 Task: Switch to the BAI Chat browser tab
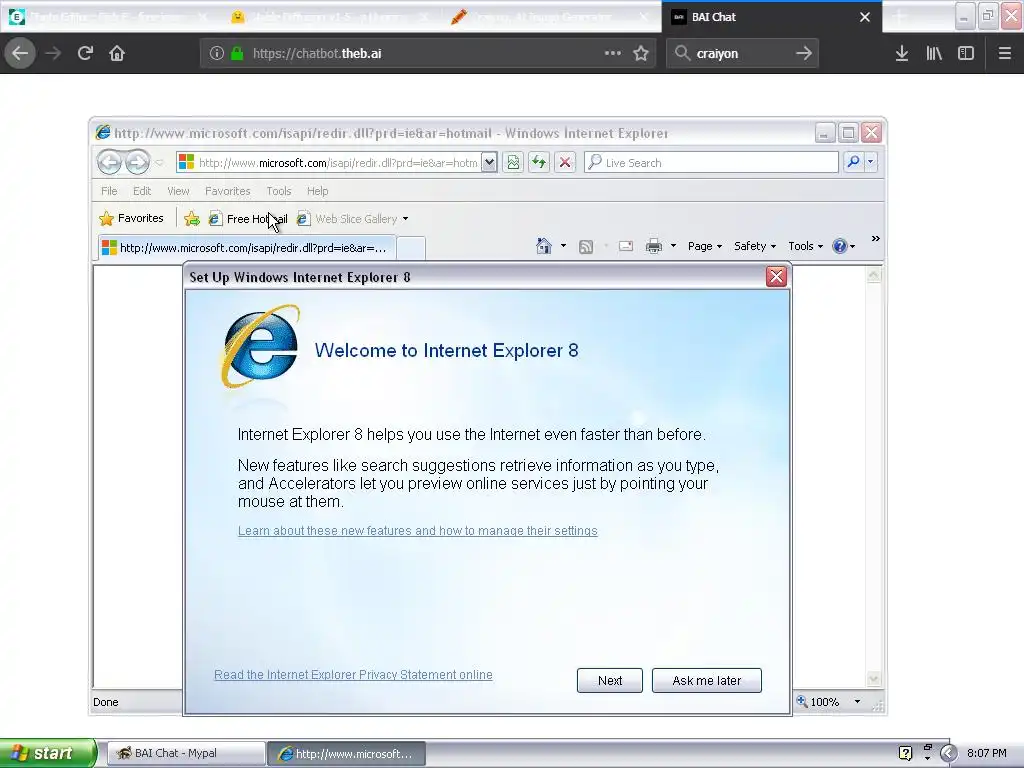[x=771, y=17]
